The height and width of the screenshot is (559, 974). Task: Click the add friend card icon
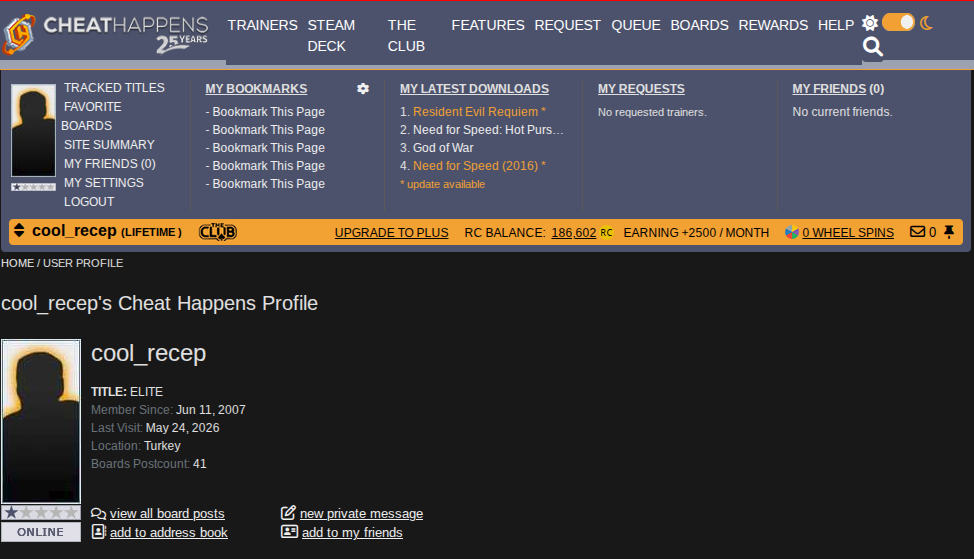pos(289,532)
